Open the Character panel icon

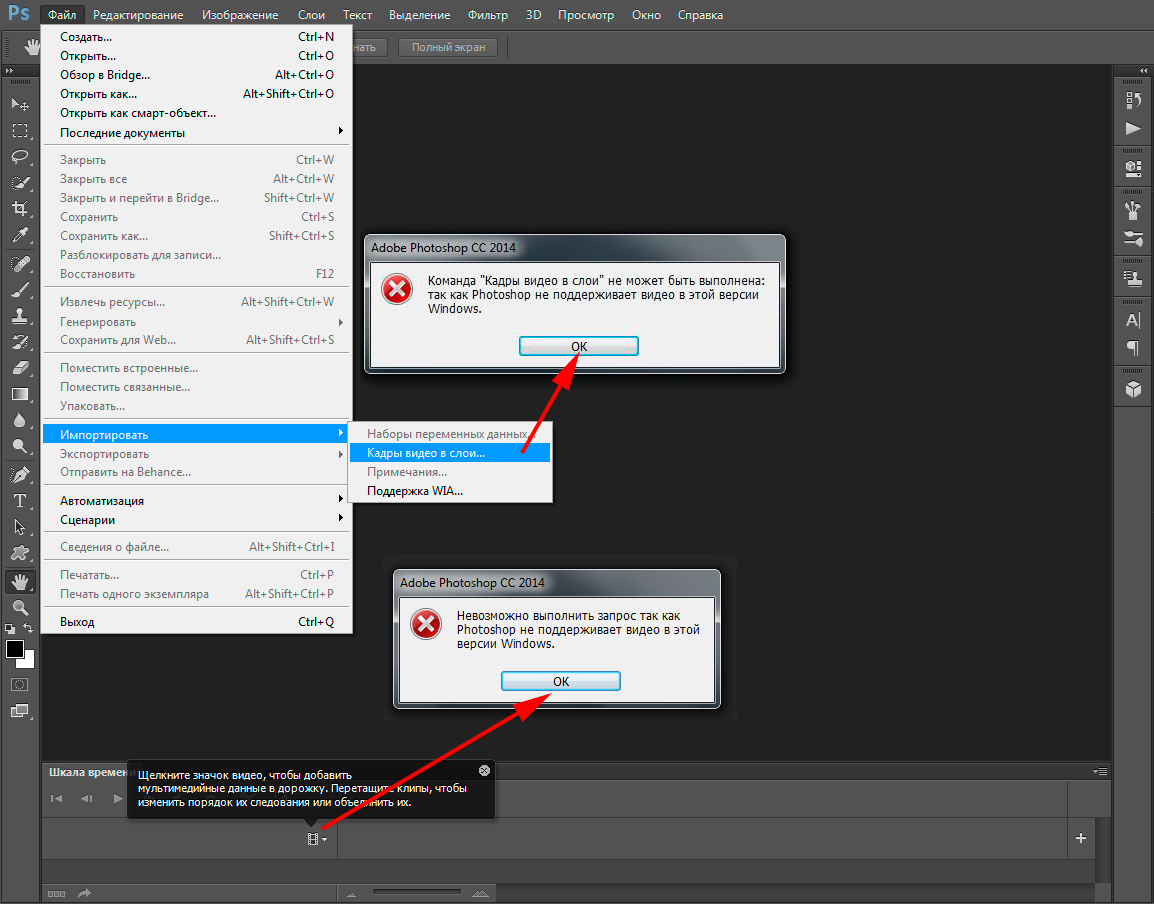1133,321
